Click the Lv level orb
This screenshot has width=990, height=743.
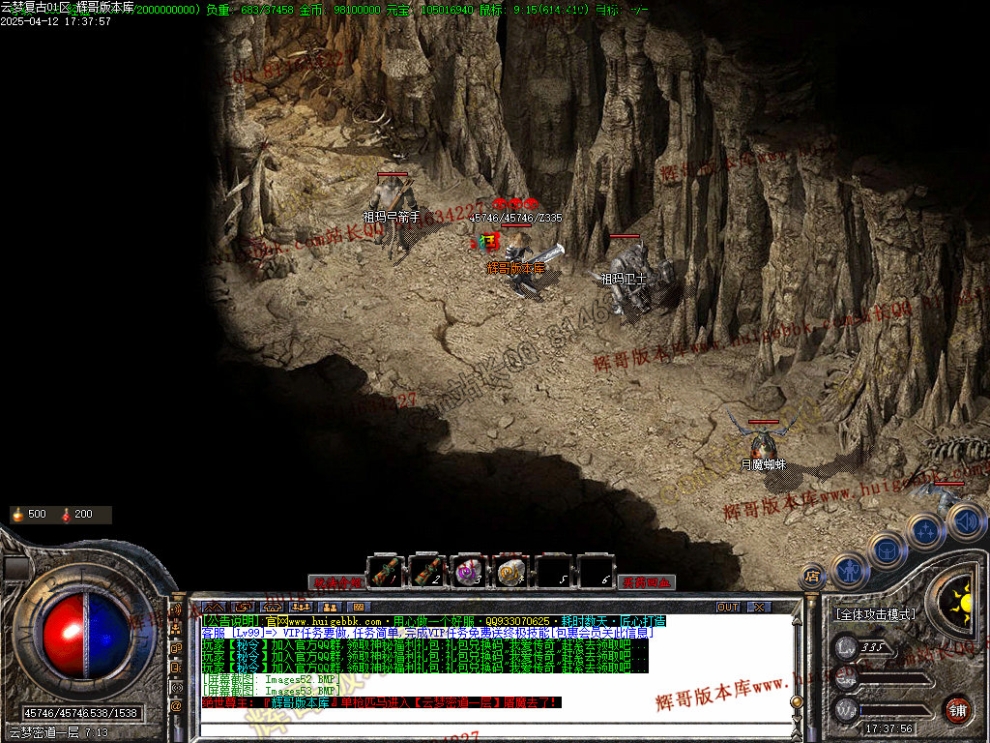pyautogui.click(x=846, y=648)
